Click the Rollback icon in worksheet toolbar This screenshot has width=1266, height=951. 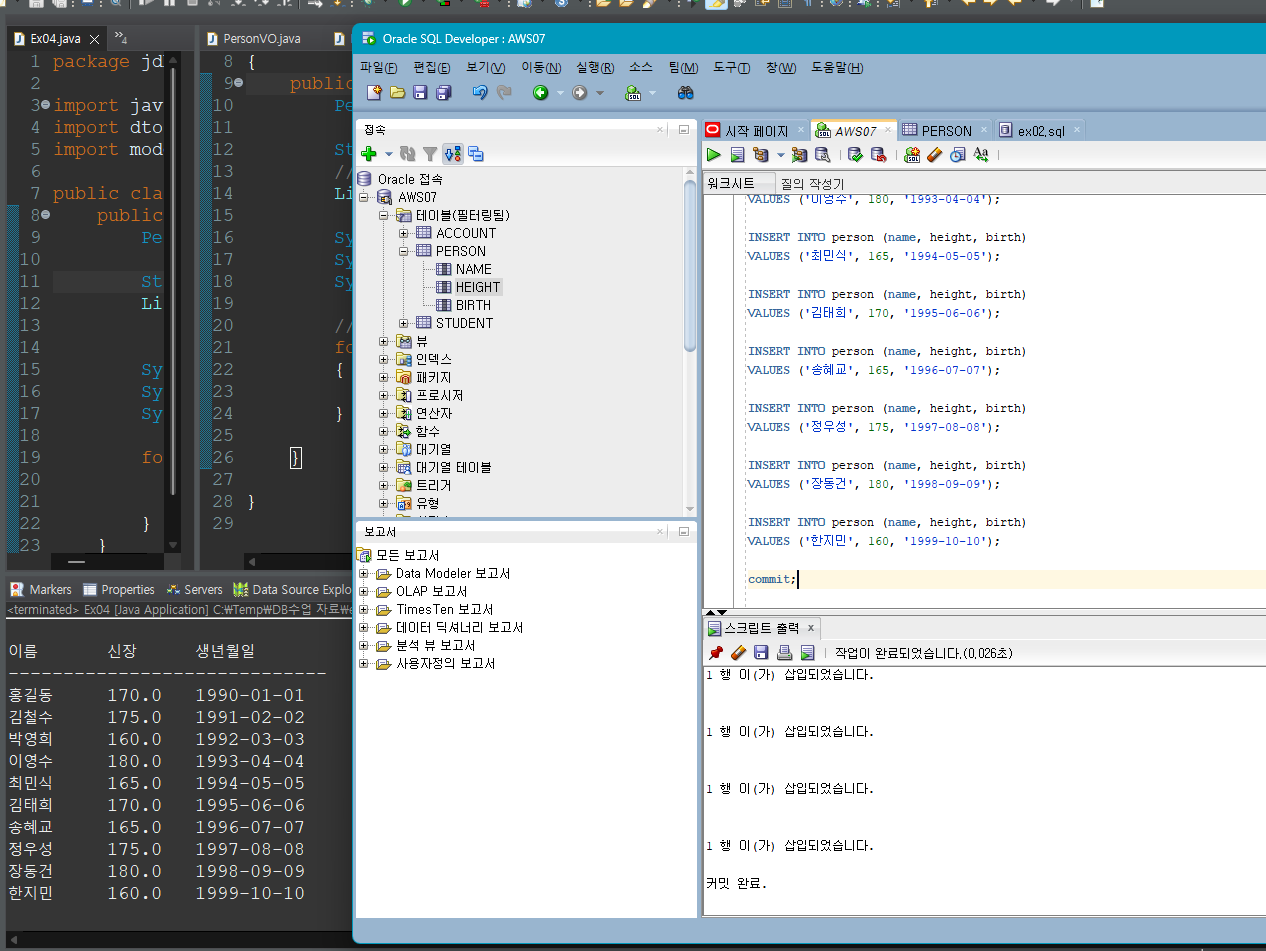pyautogui.click(x=878, y=155)
